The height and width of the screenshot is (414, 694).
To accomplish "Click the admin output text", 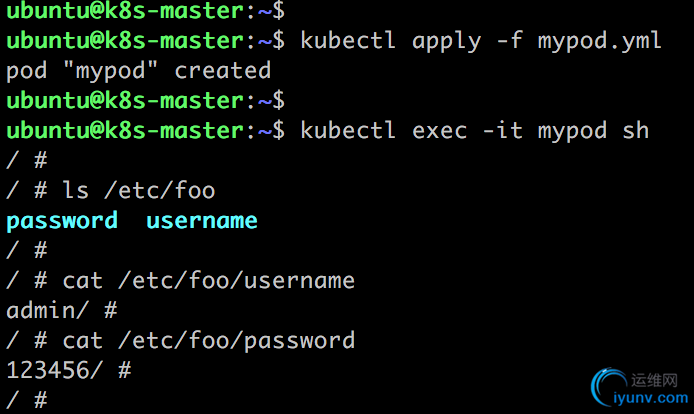I will pyautogui.click(x=41, y=310).
